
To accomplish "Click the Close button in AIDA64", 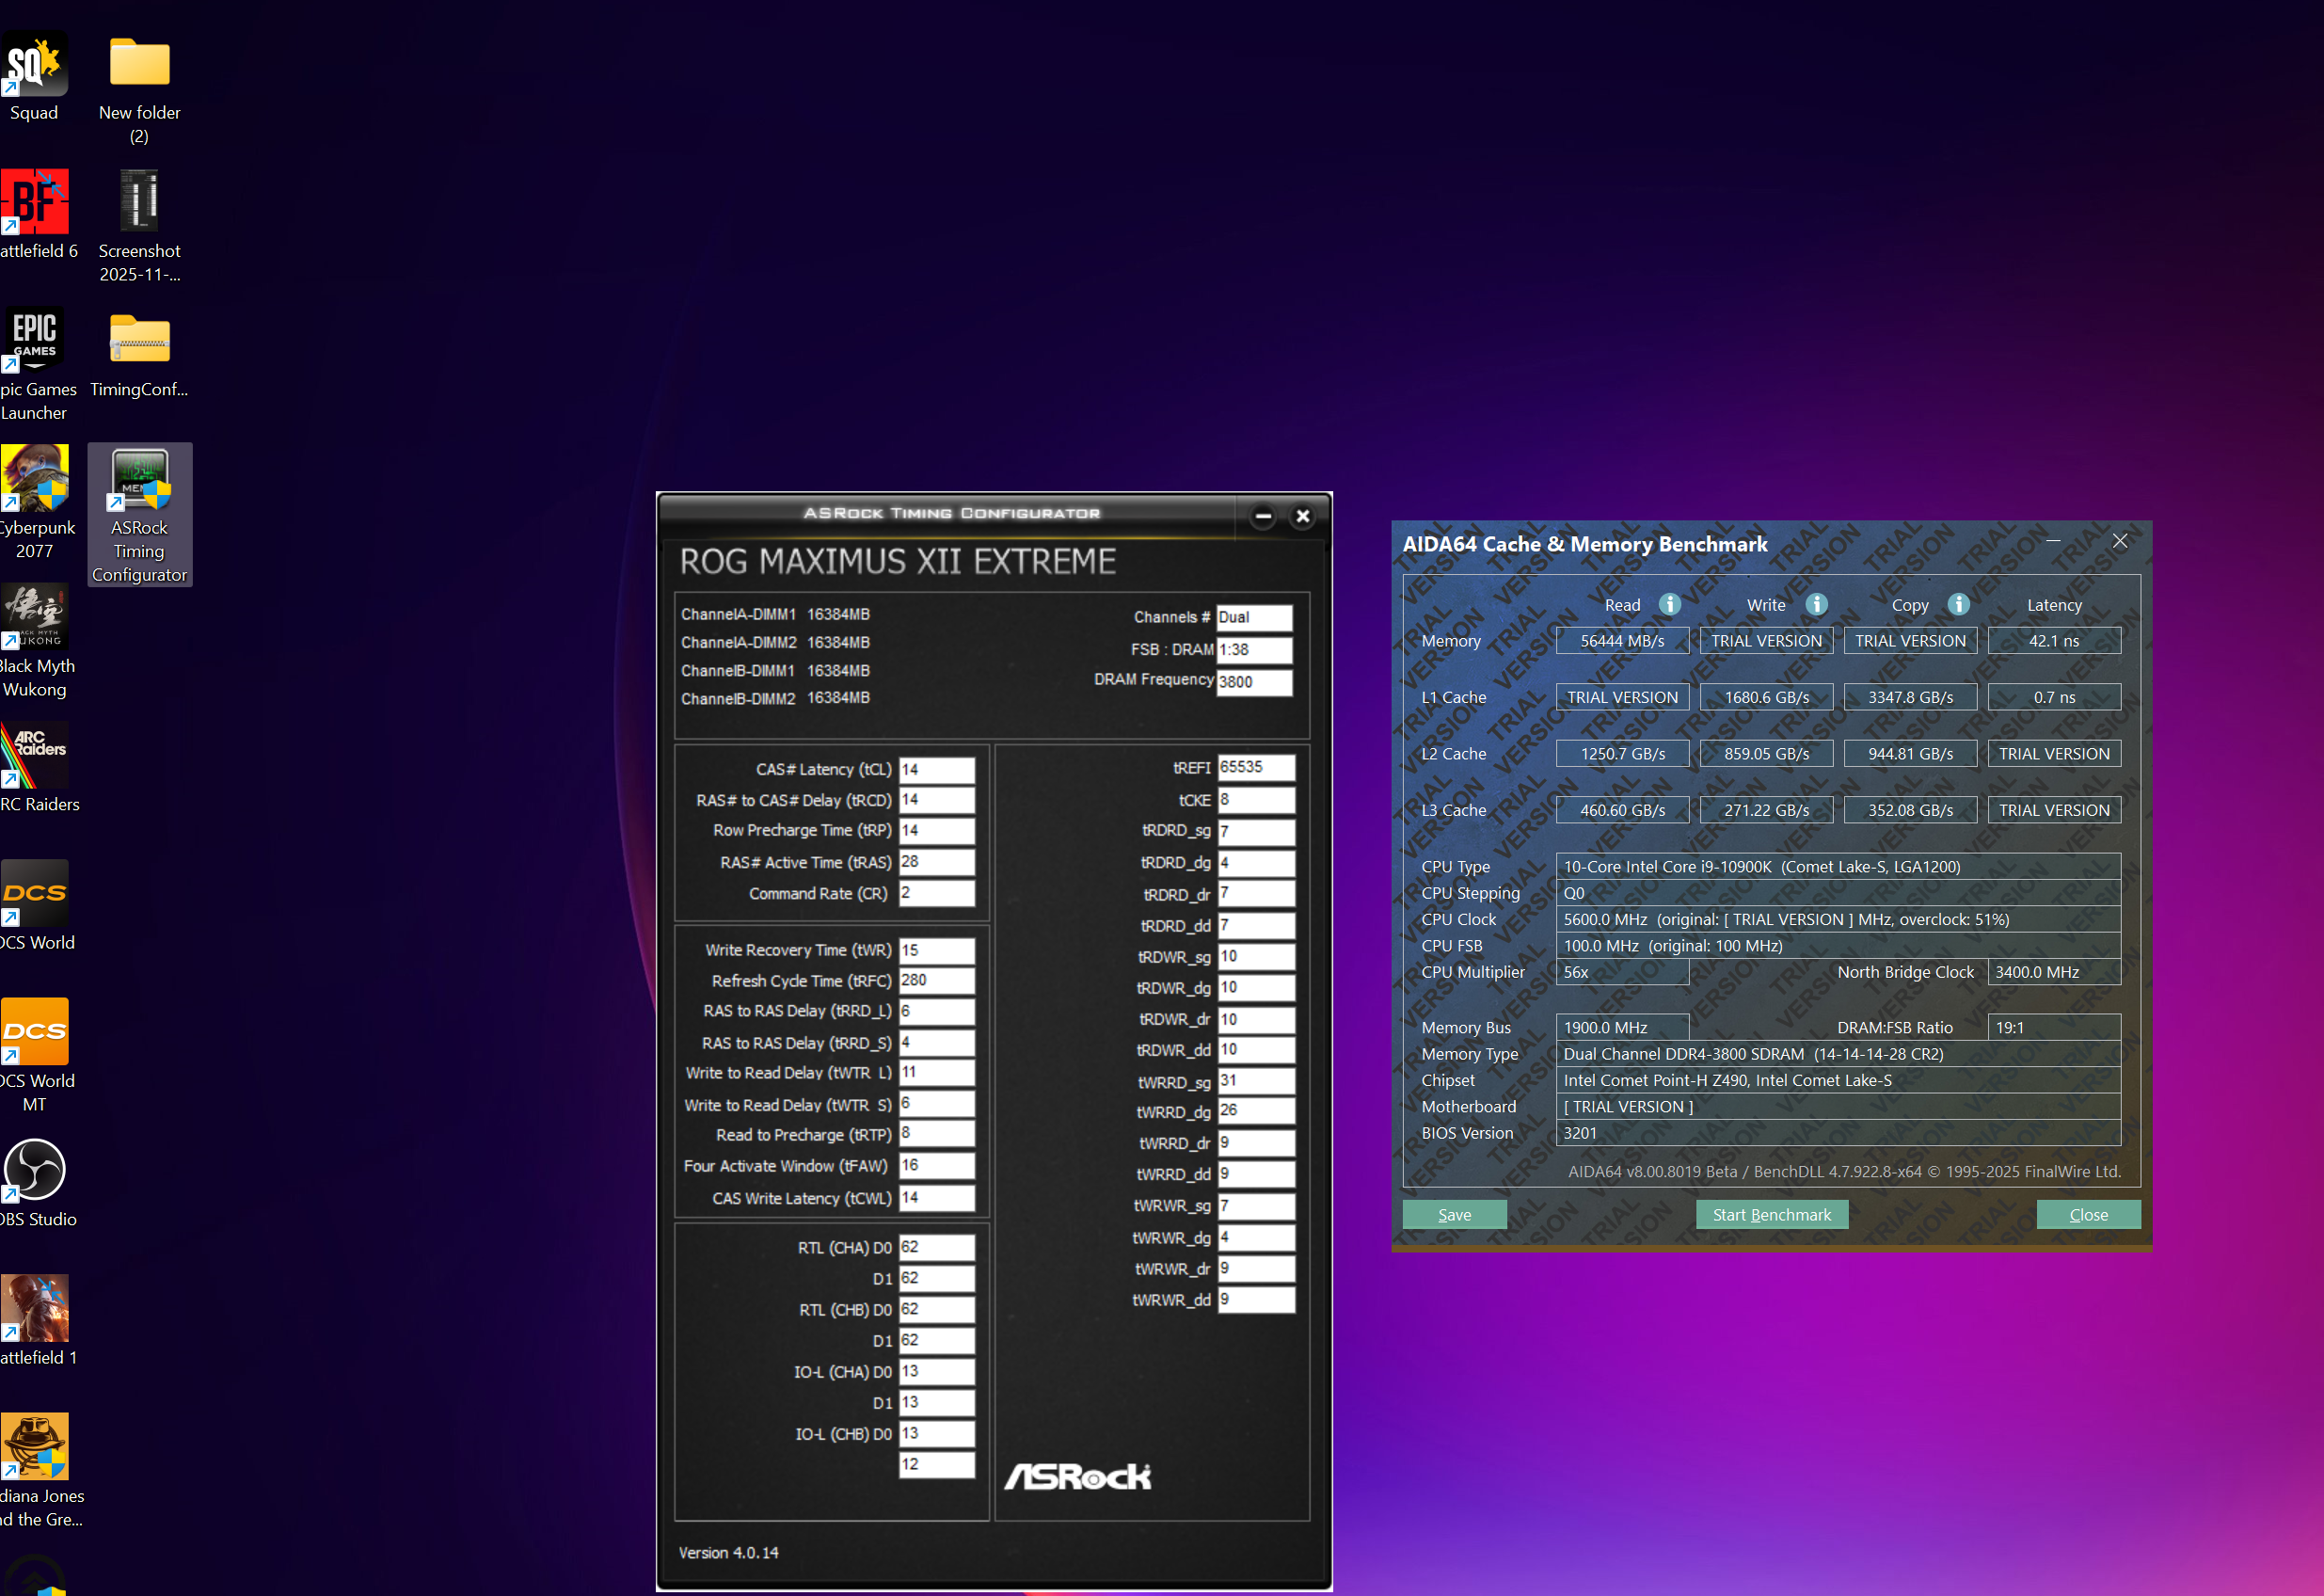I will (2088, 1214).
